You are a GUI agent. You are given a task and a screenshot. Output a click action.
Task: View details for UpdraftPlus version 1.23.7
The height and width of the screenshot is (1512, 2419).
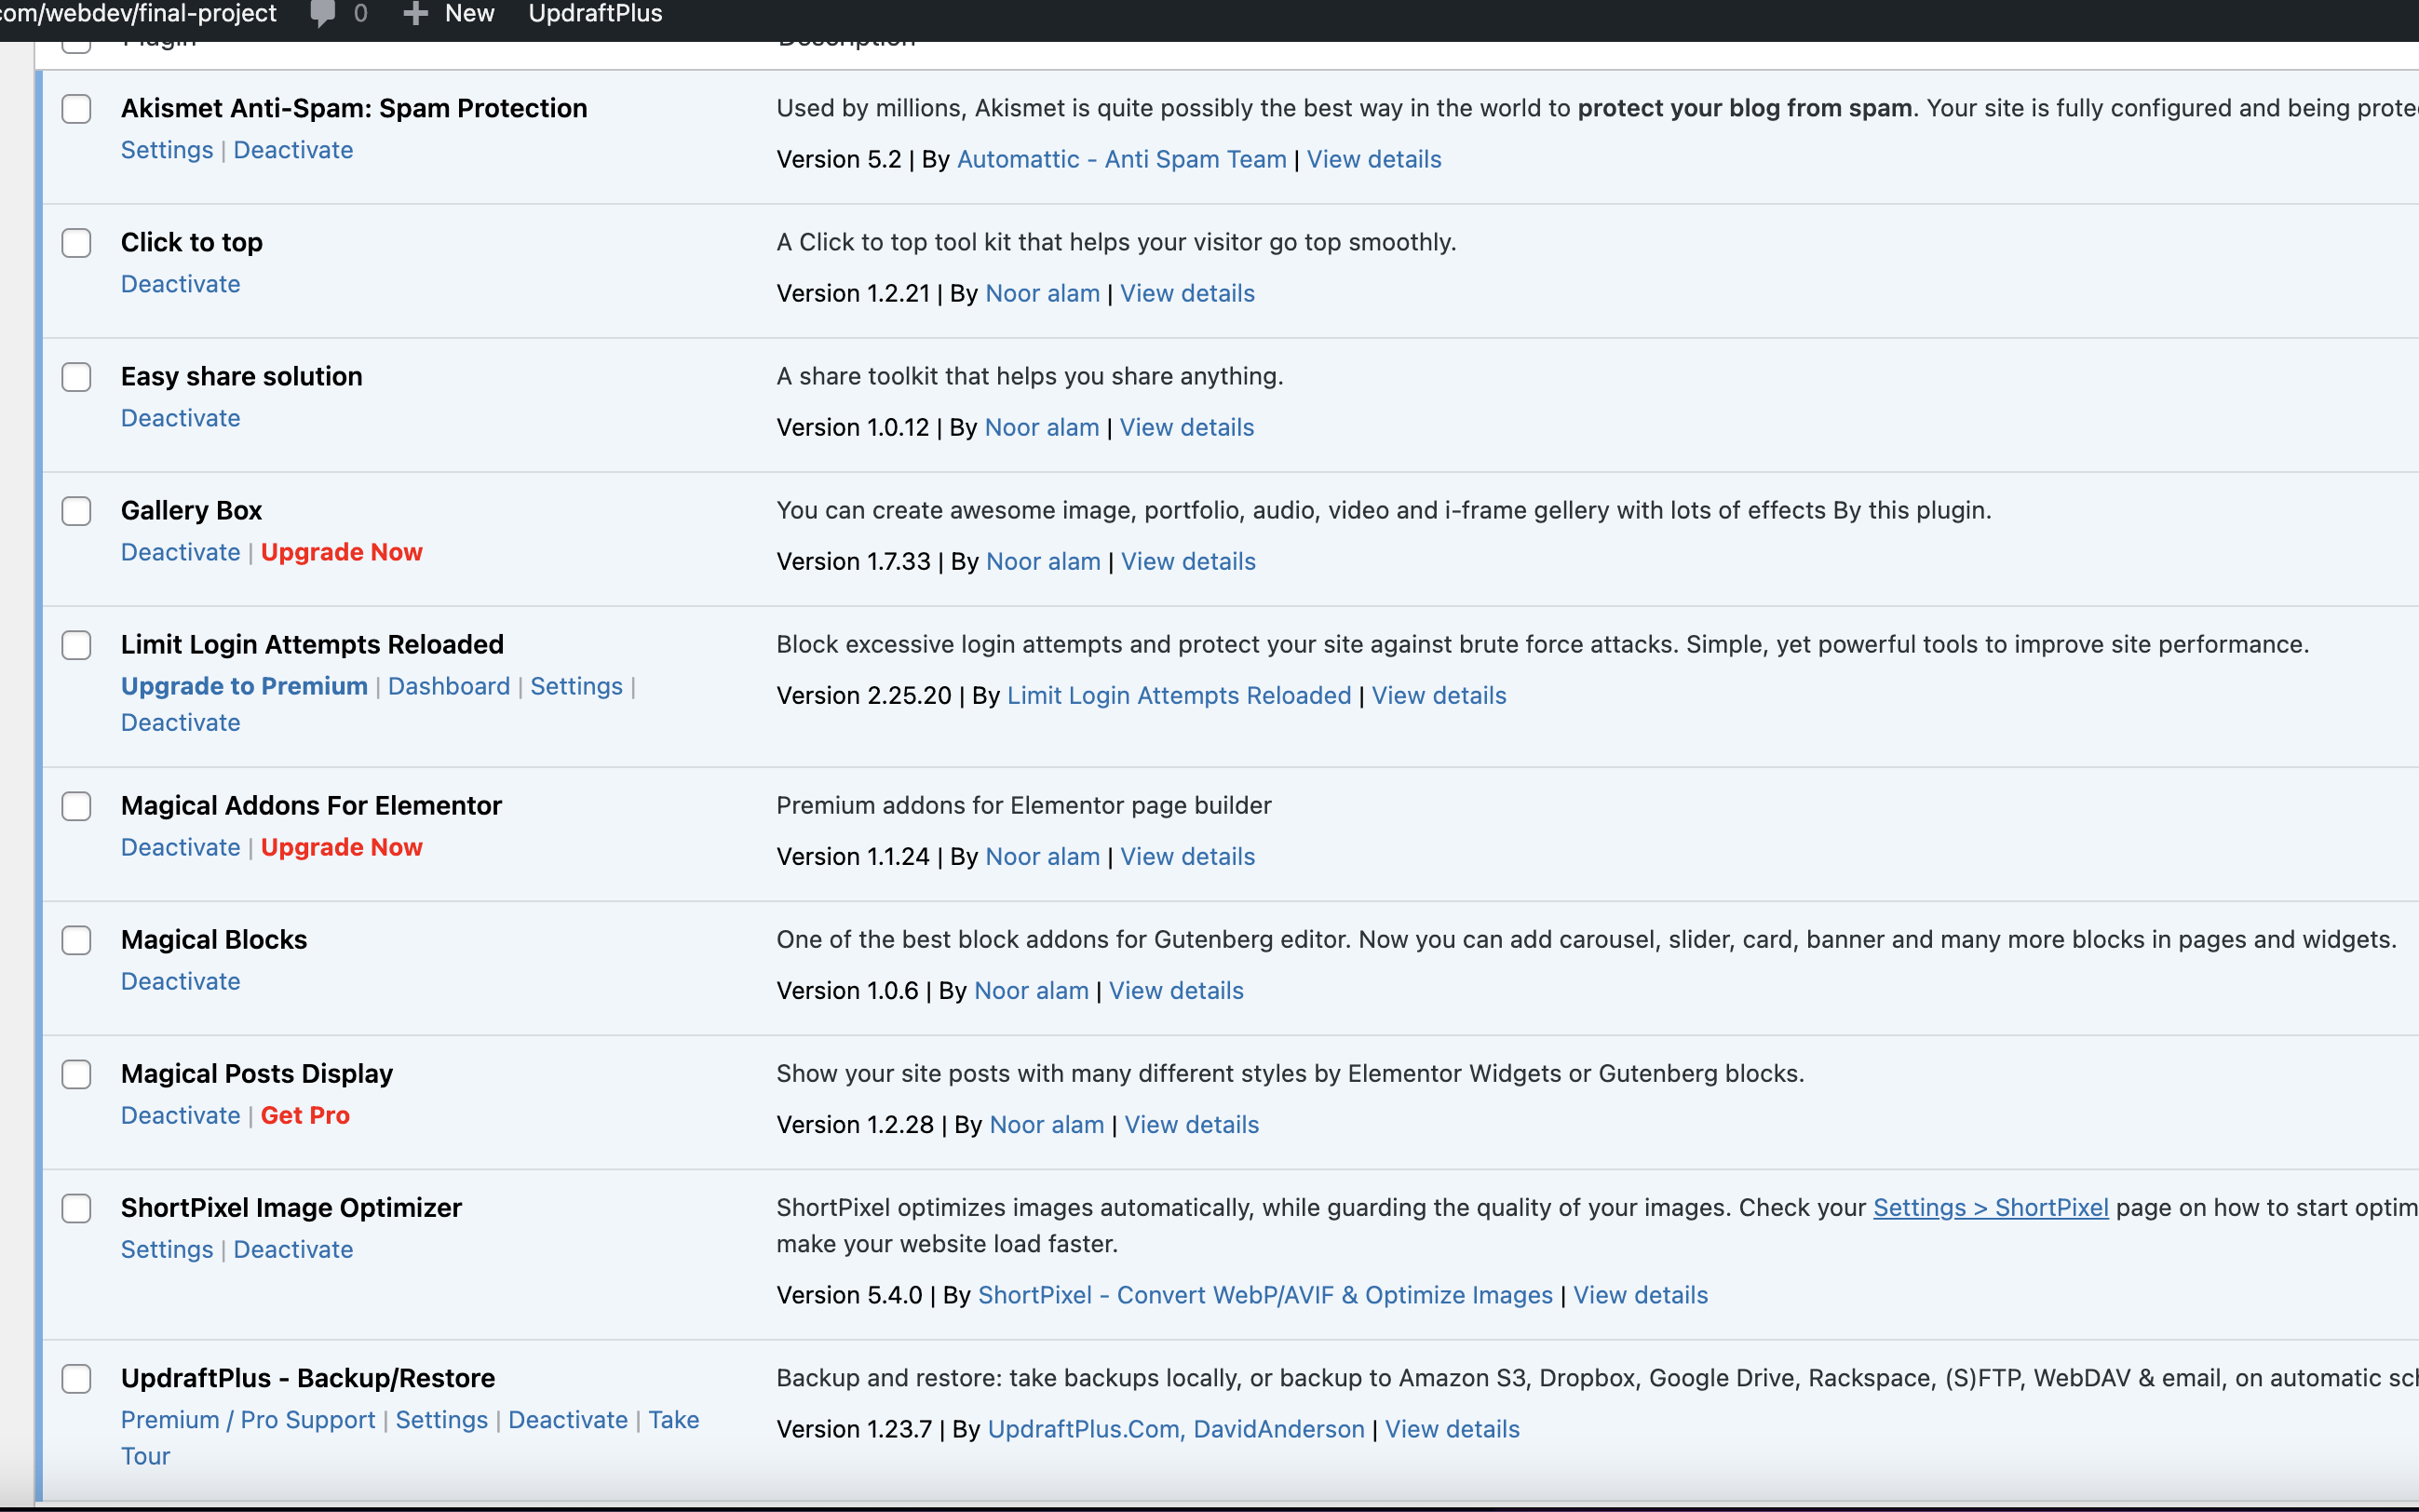click(x=1452, y=1429)
